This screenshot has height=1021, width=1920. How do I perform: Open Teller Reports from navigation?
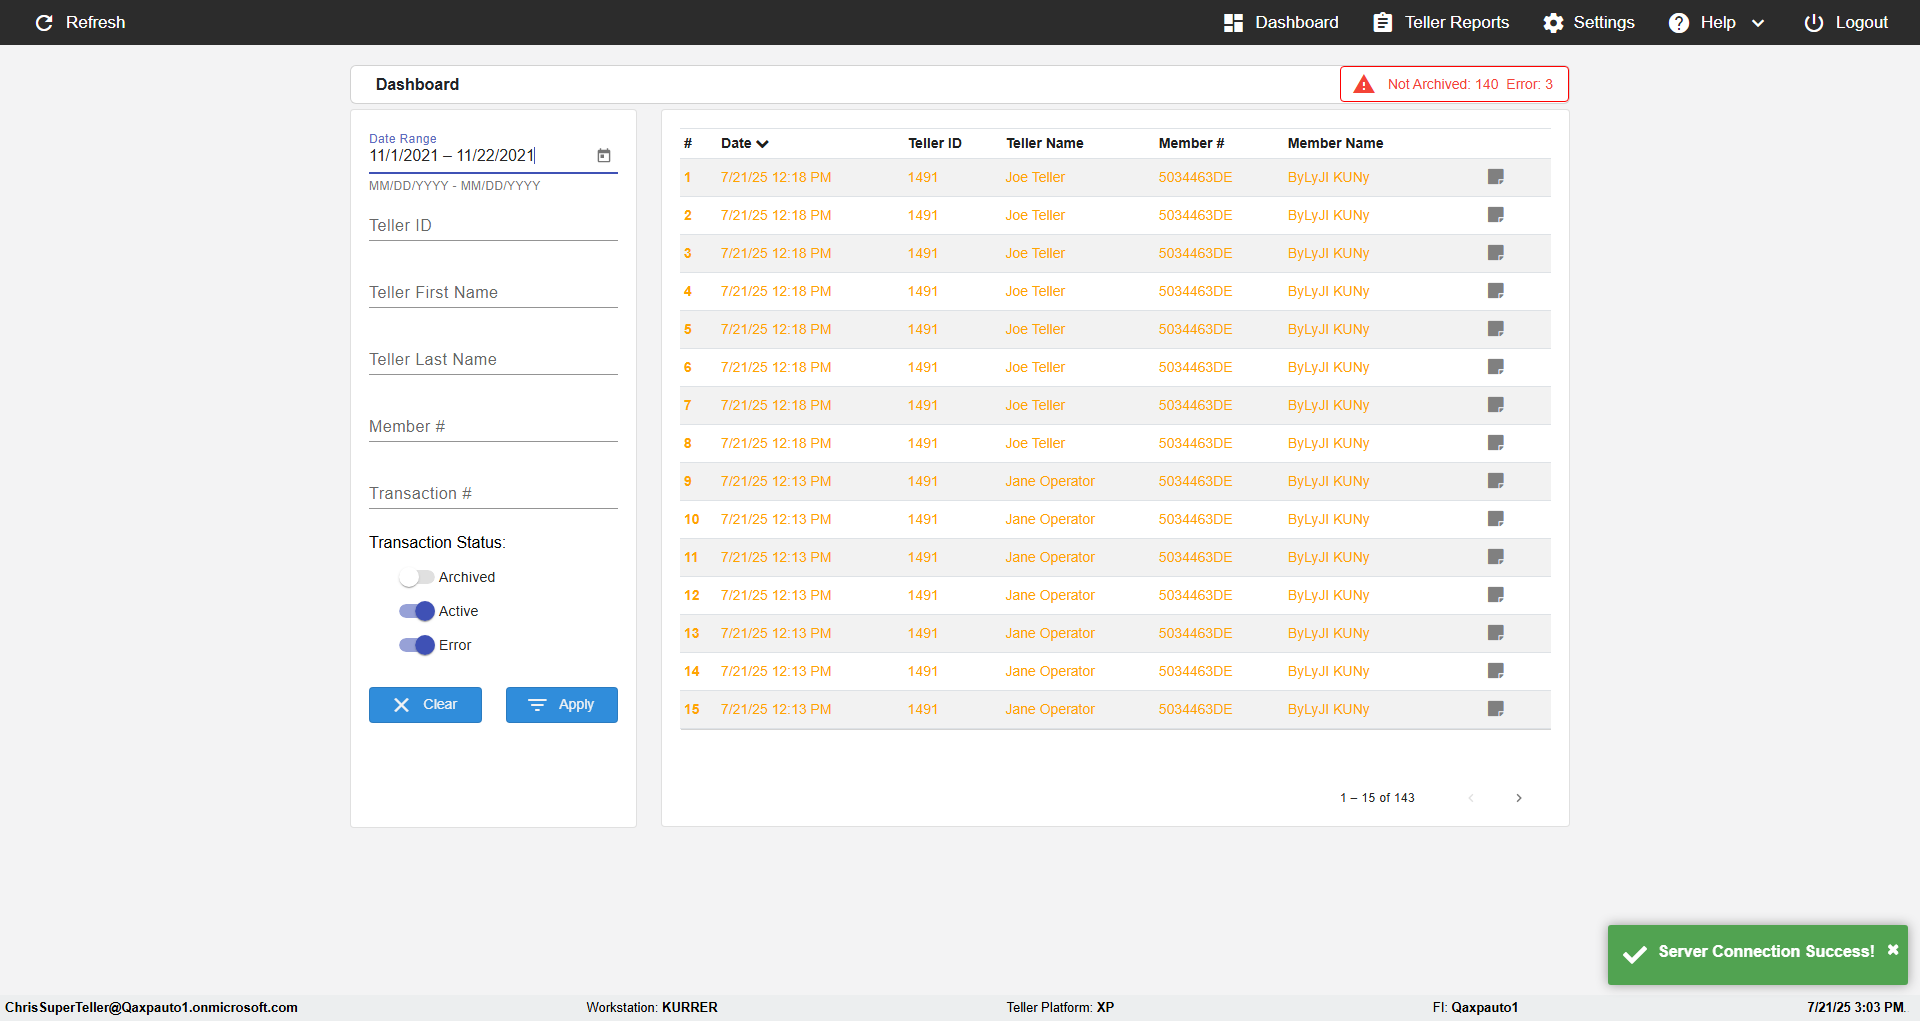click(1441, 22)
